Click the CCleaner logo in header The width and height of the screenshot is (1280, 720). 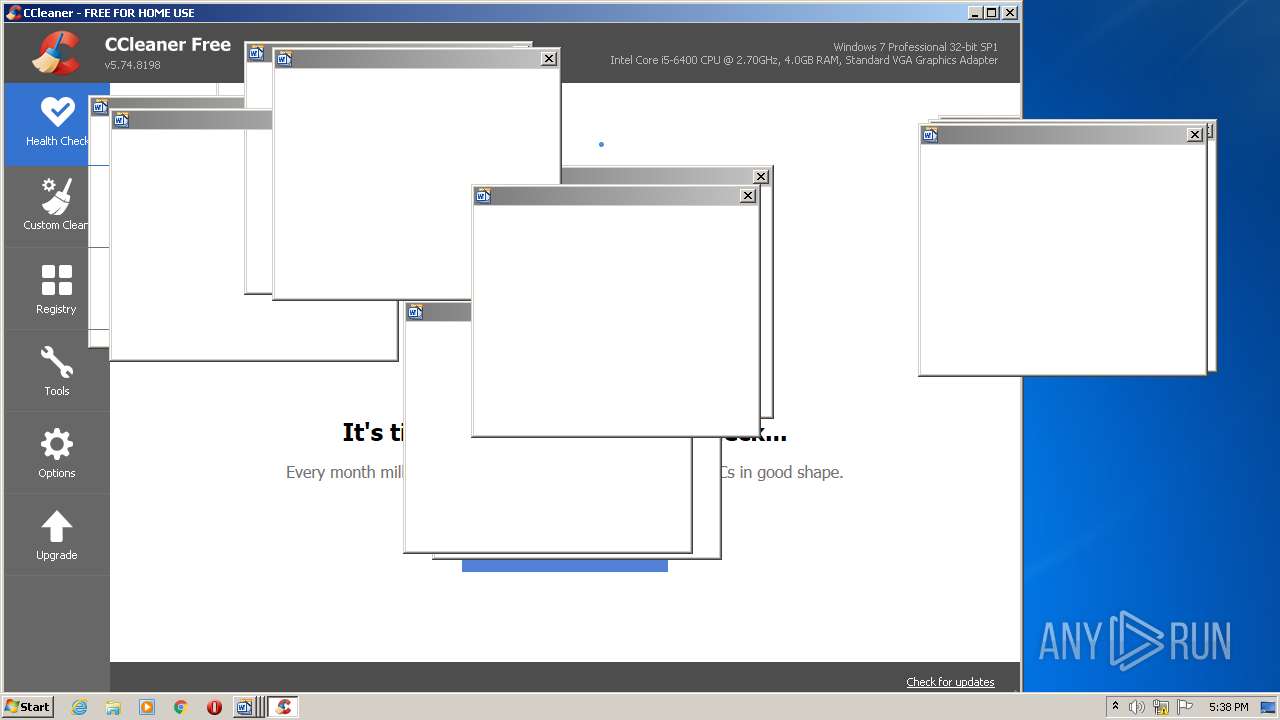point(56,53)
